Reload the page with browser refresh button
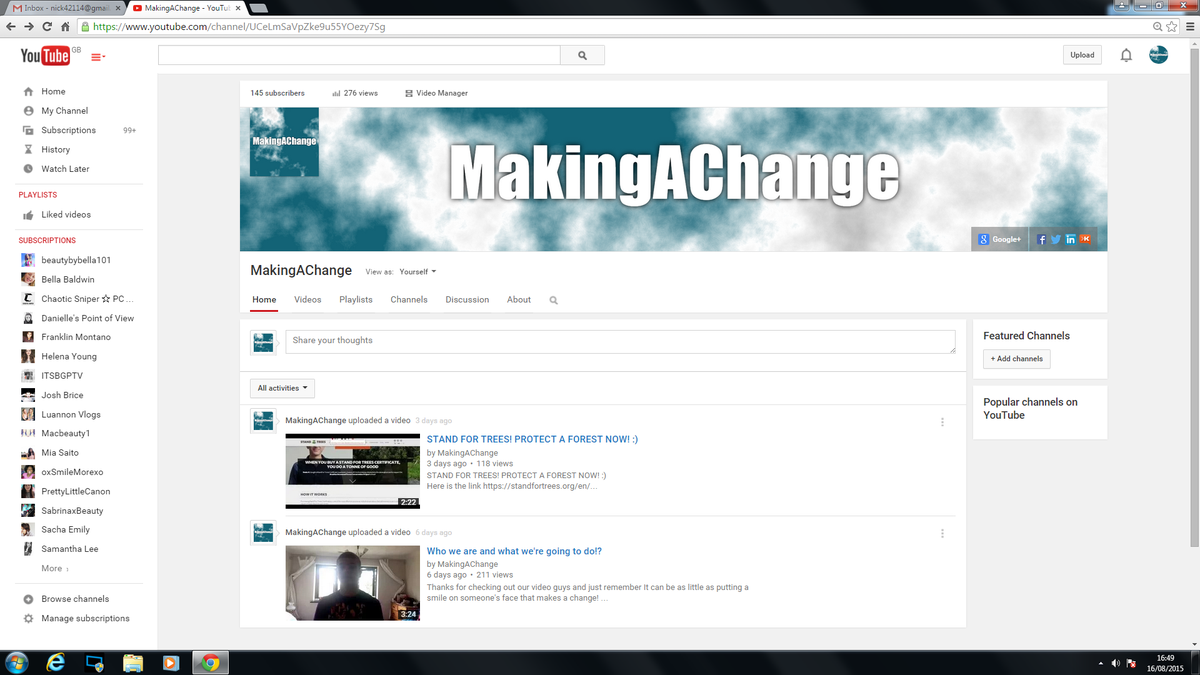This screenshot has height=675, width=1200. [x=47, y=27]
